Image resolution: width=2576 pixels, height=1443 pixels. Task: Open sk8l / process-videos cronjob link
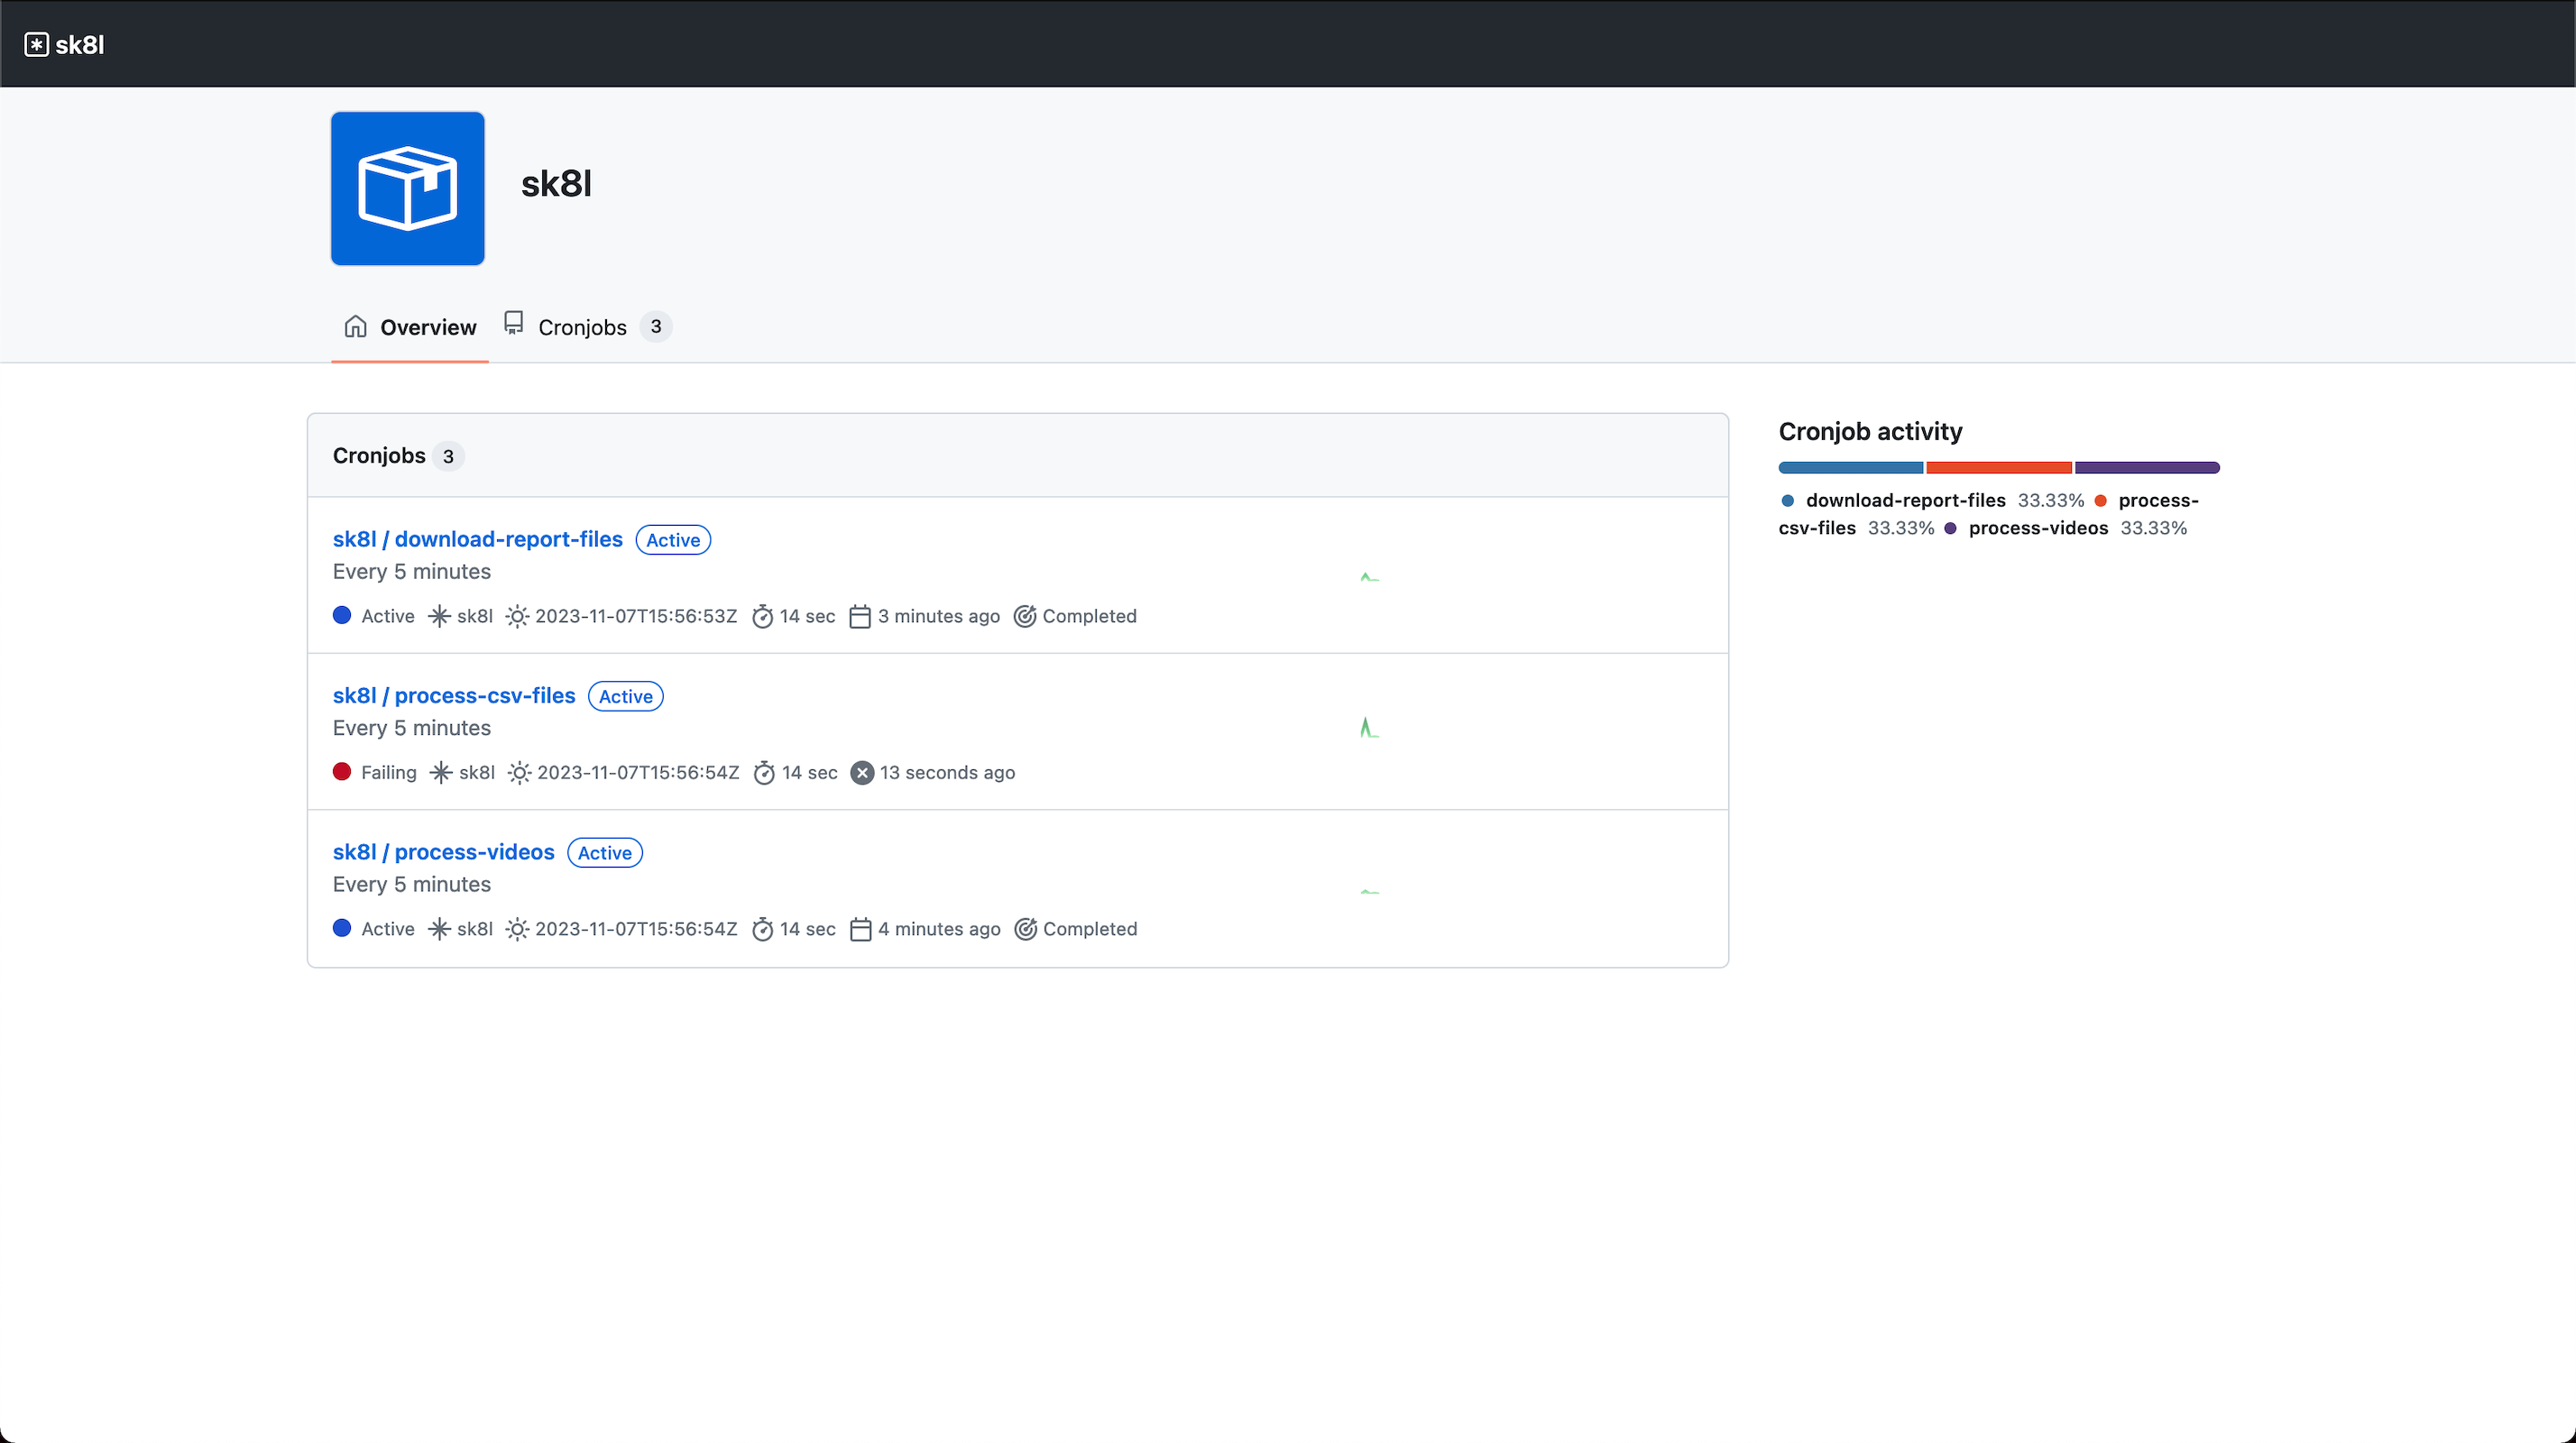pos(443,852)
